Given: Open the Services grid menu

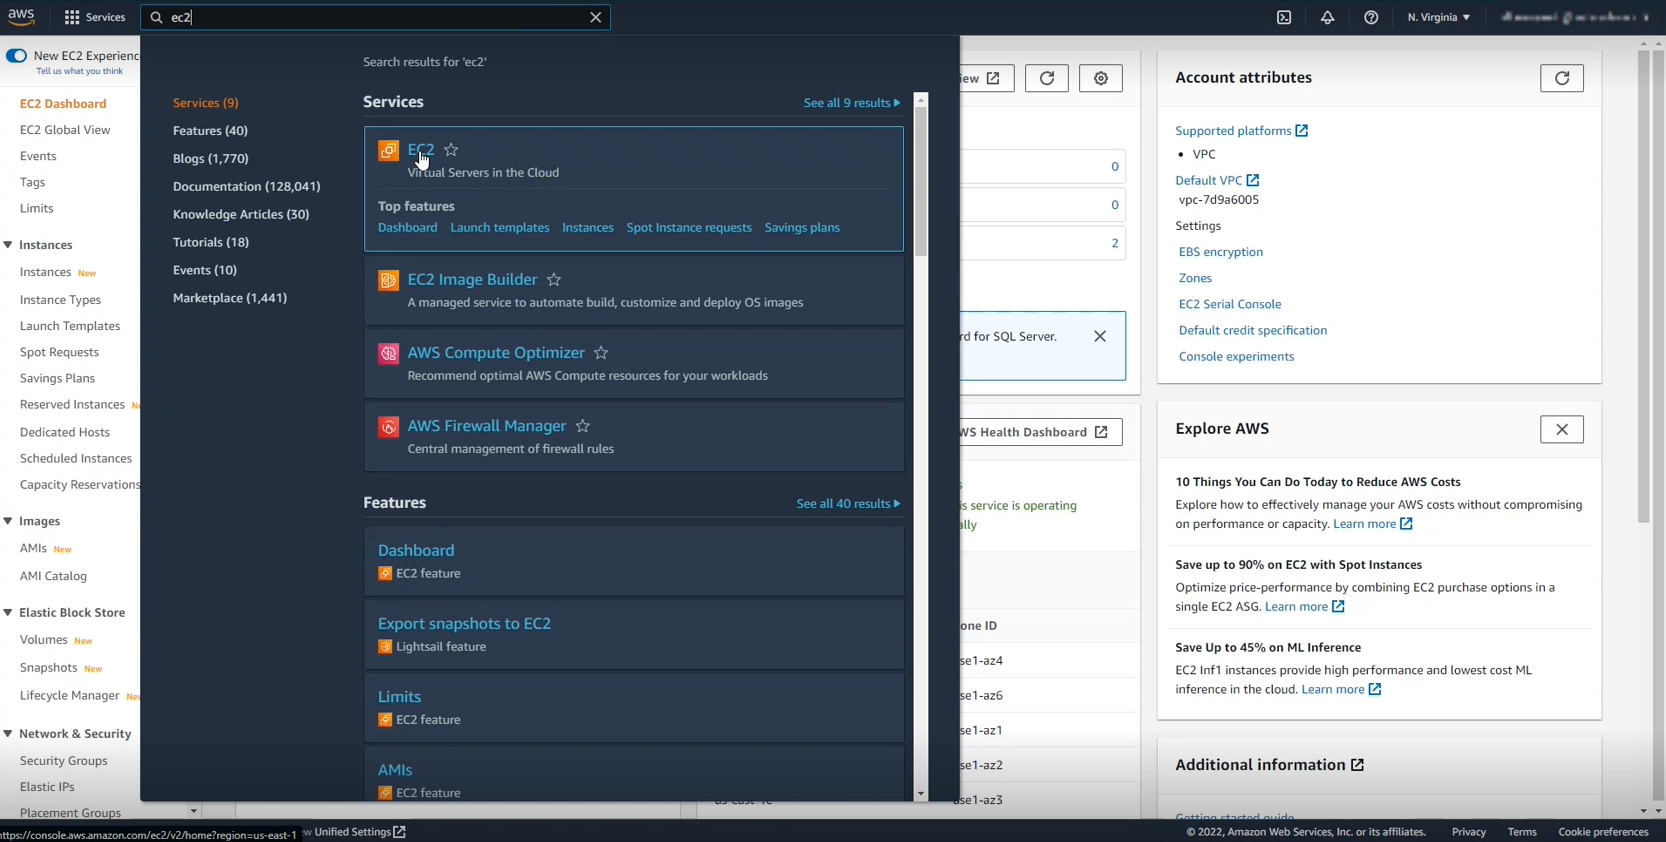Looking at the screenshot, I should (x=95, y=17).
